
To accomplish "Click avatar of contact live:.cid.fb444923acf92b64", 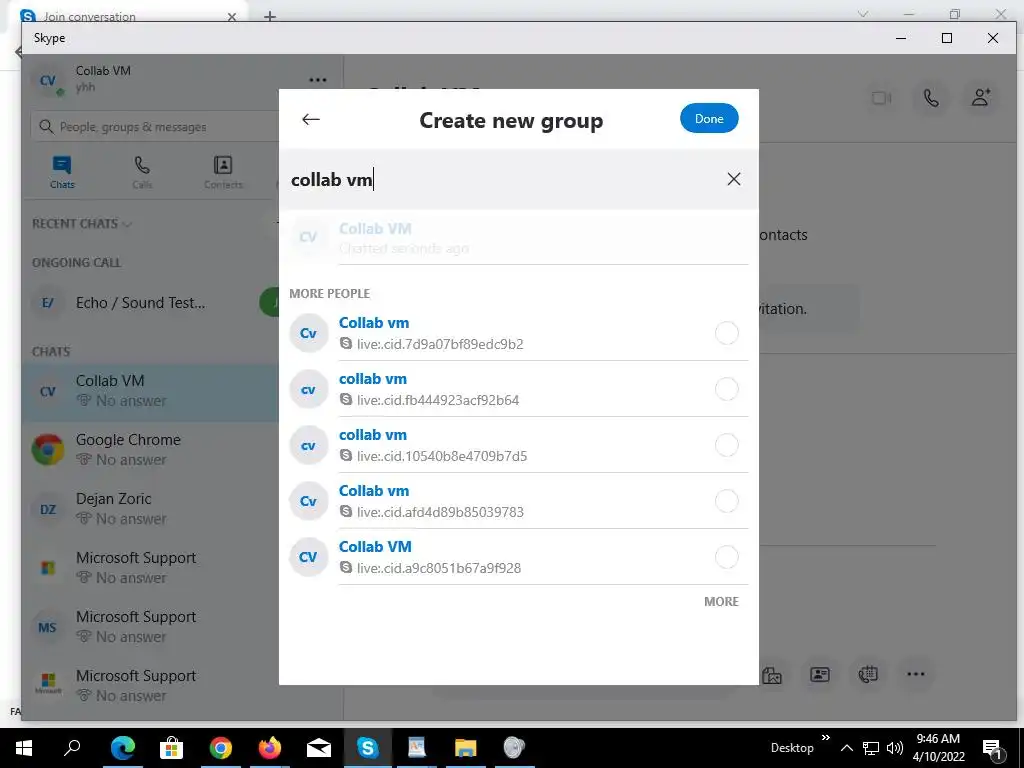I will [308, 389].
